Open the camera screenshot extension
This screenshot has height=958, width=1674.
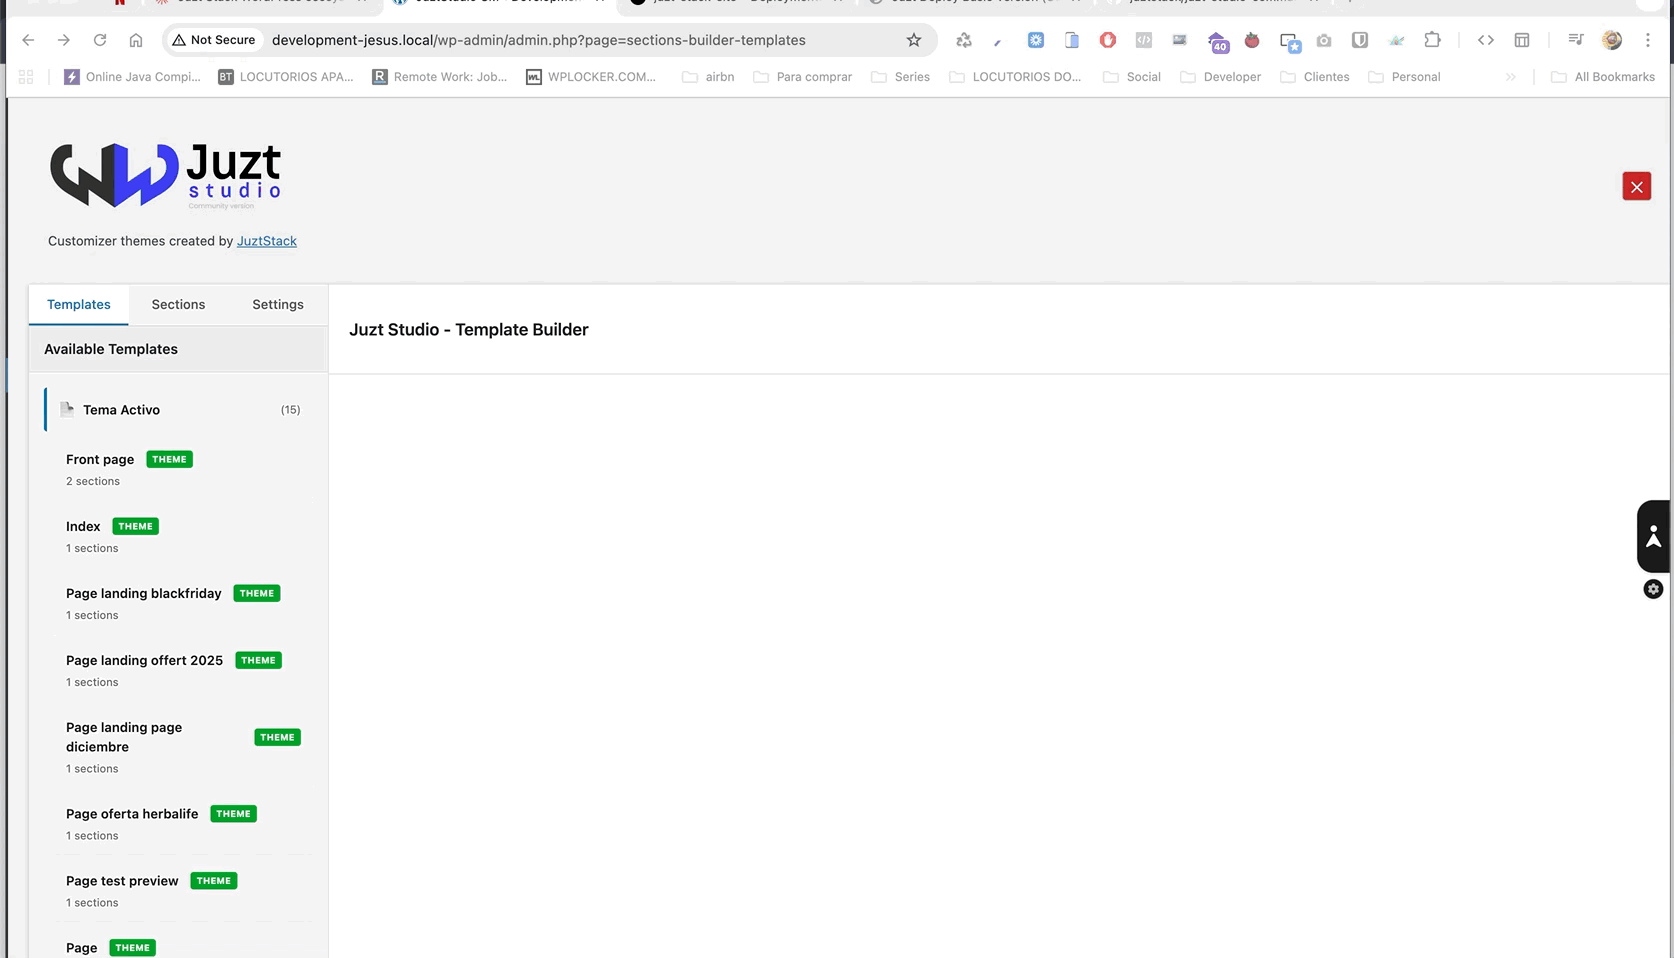tap(1324, 40)
